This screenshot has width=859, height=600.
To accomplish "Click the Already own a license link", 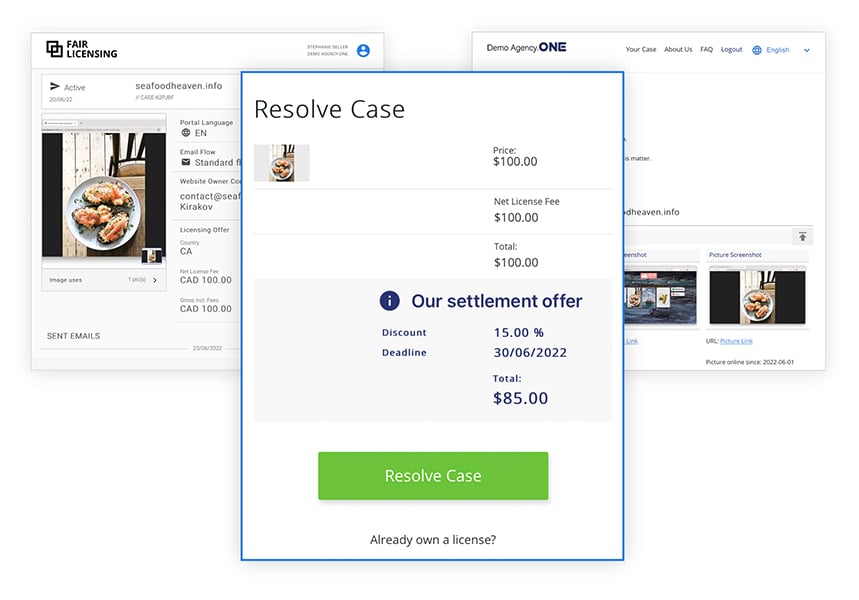I will click(x=433, y=540).
